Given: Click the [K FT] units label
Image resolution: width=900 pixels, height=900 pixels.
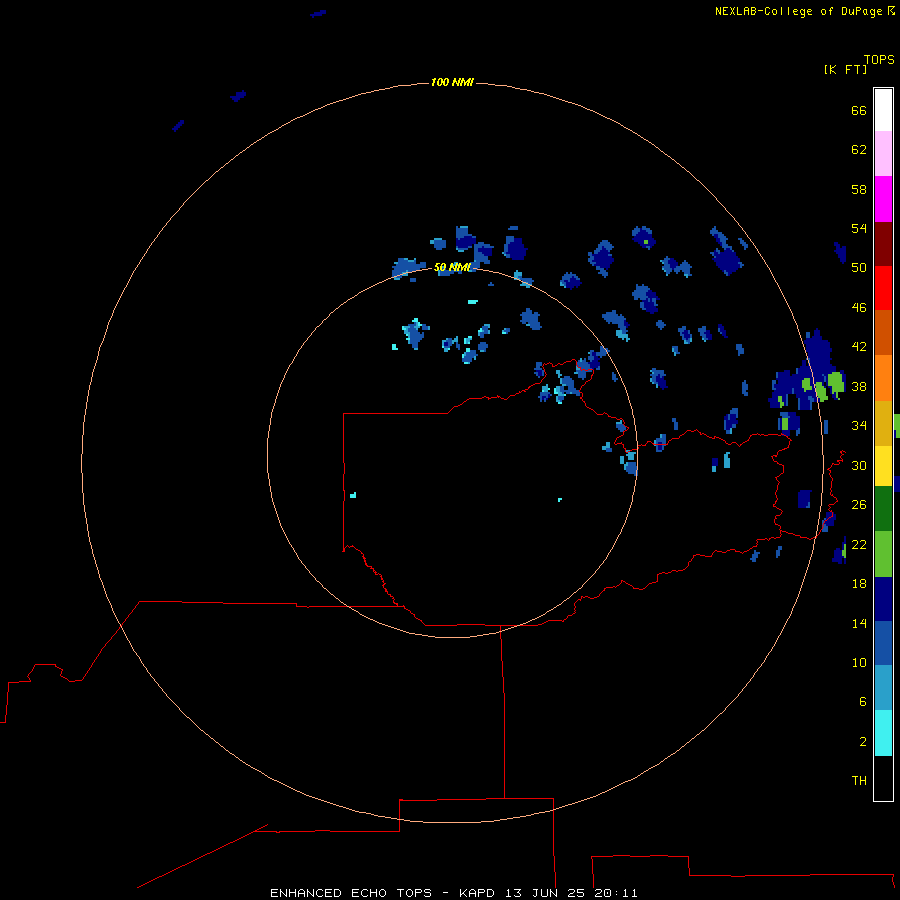Looking at the screenshot, I should click(845, 69).
